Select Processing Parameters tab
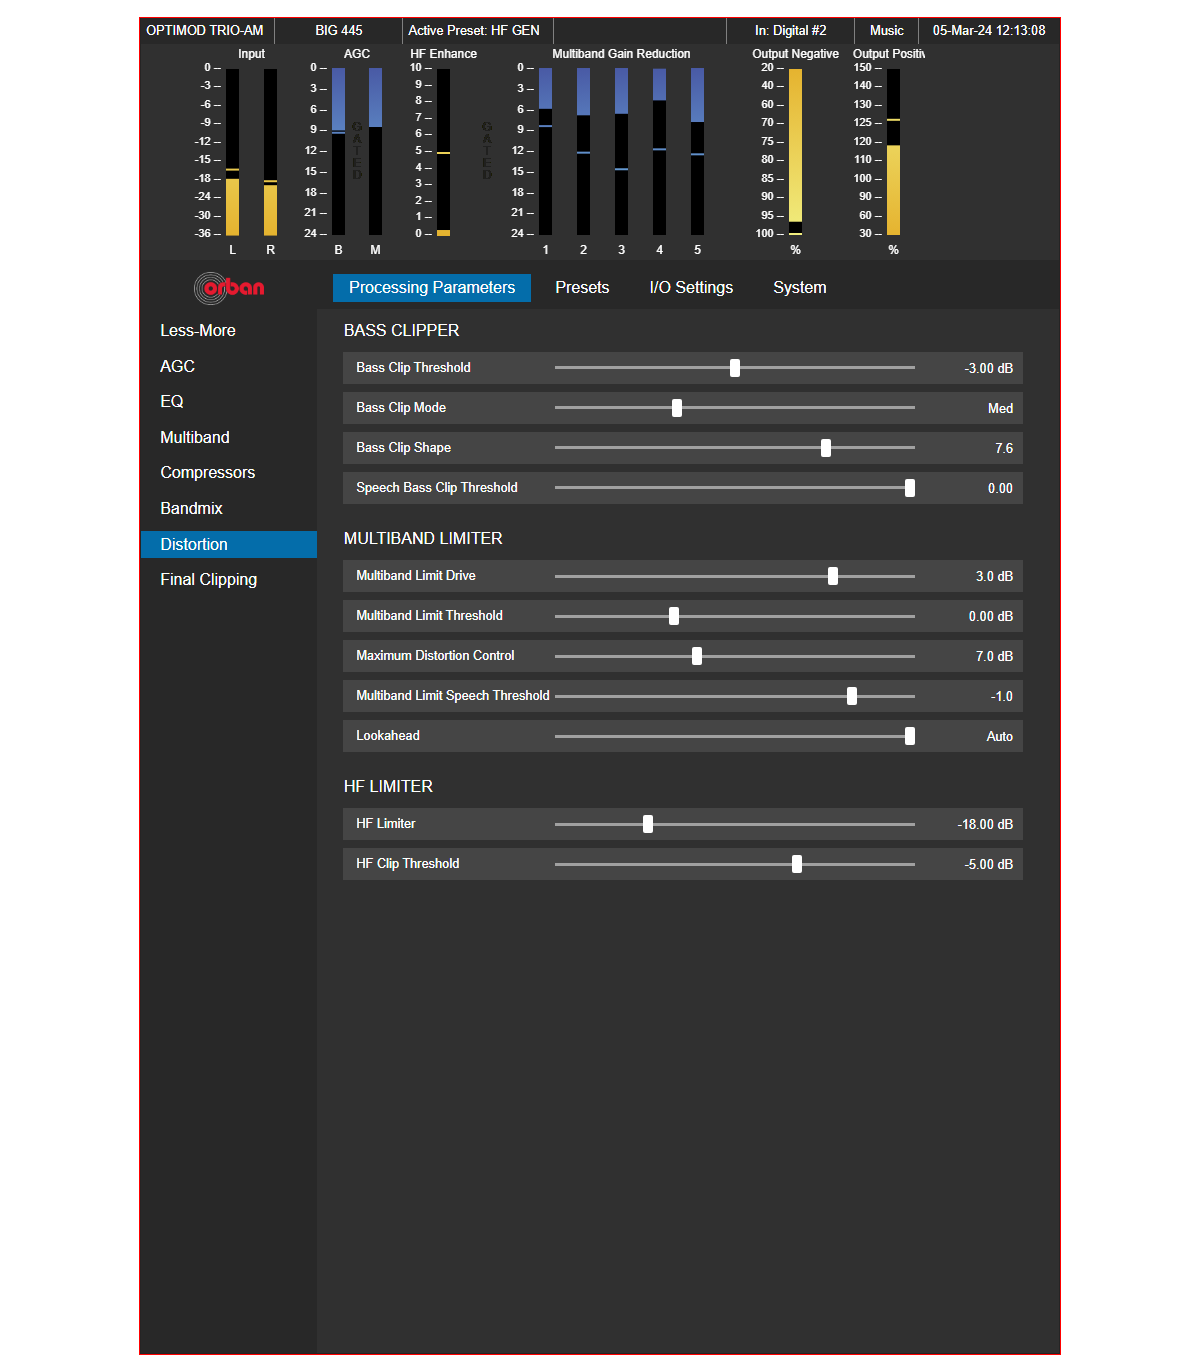Image resolution: width=1200 pixels, height=1372 pixels. pyautogui.click(x=432, y=288)
